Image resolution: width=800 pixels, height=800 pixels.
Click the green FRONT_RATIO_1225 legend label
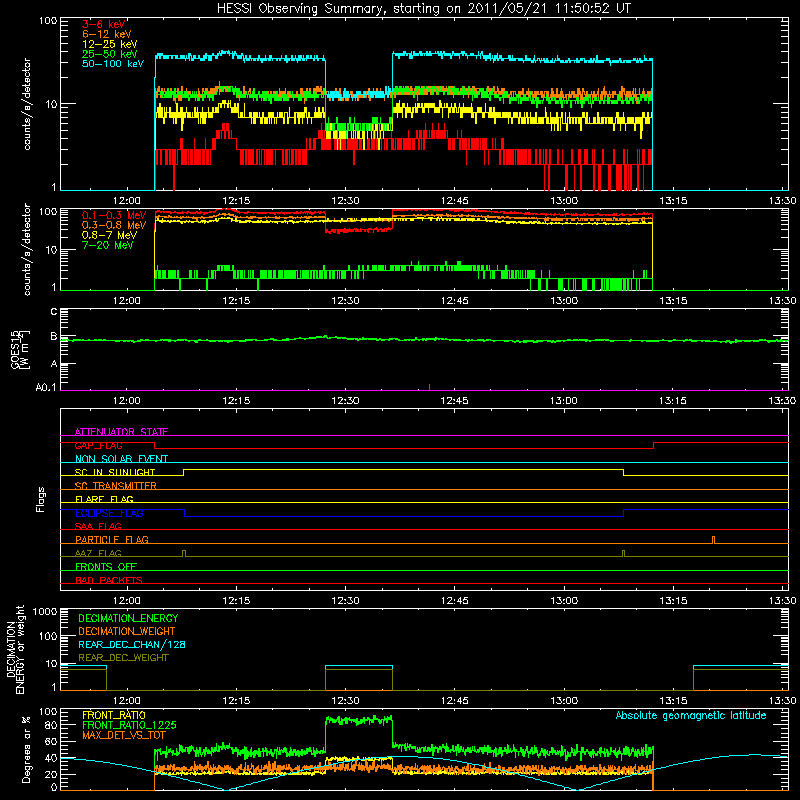coord(129,725)
